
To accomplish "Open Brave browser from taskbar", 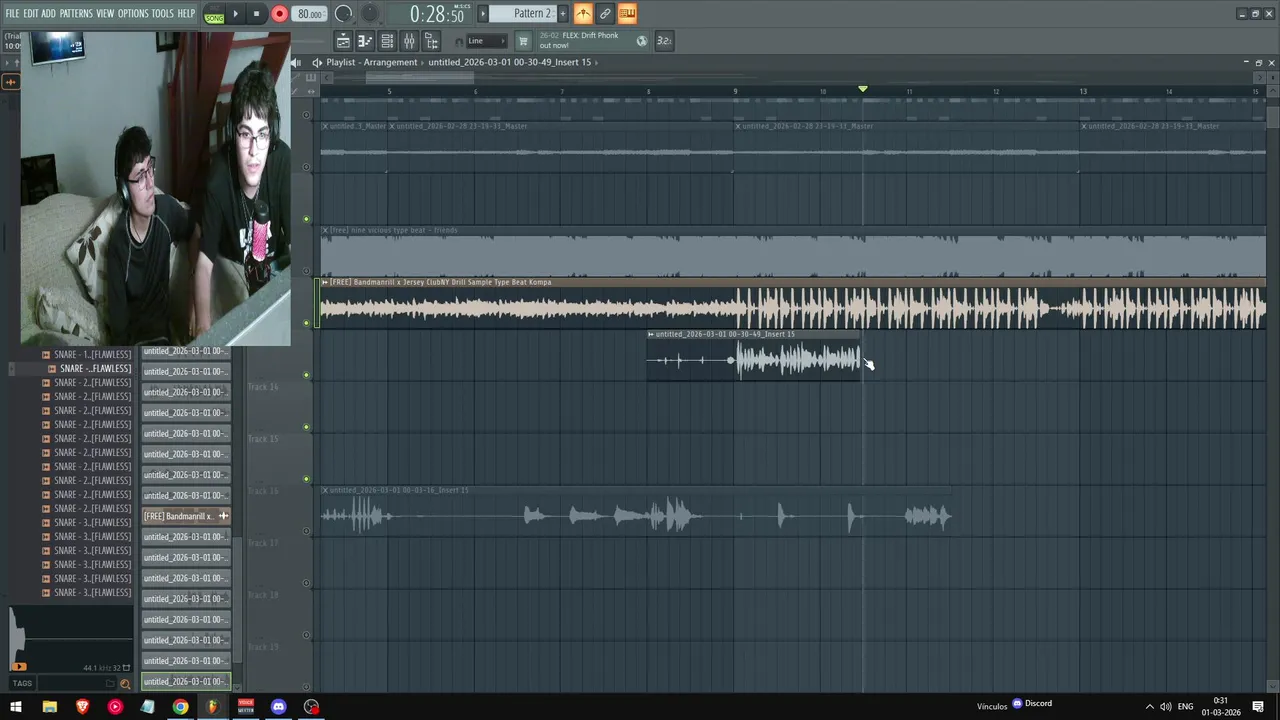I will point(82,707).
